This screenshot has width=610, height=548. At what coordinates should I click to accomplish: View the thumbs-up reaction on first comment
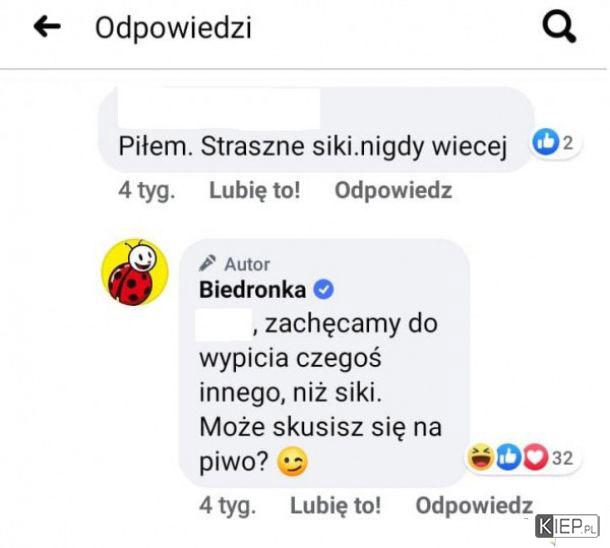[x=545, y=142]
